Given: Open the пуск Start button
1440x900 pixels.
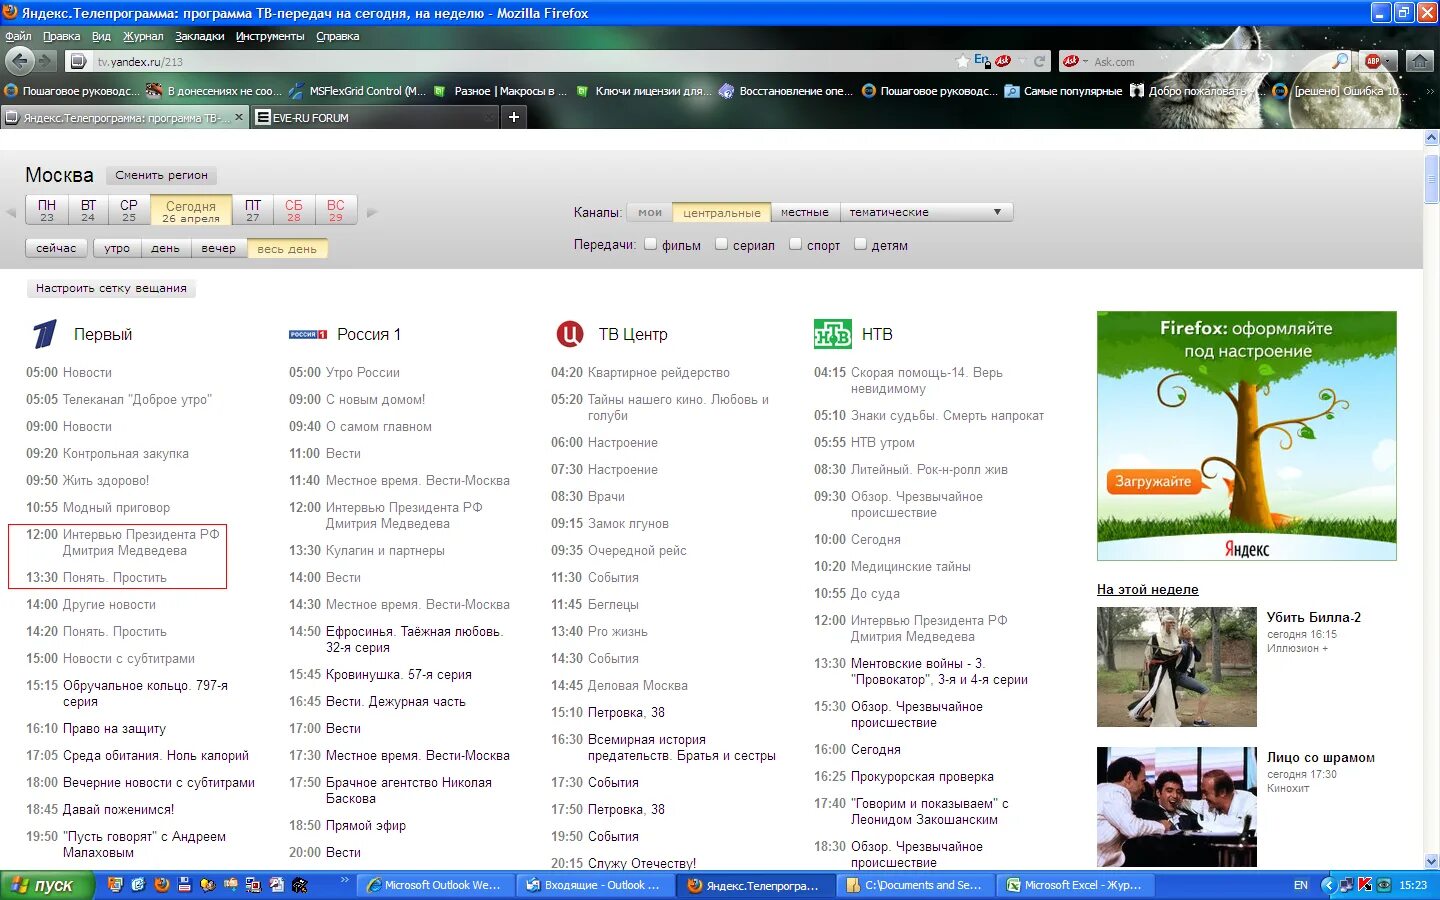Looking at the screenshot, I should tap(47, 885).
